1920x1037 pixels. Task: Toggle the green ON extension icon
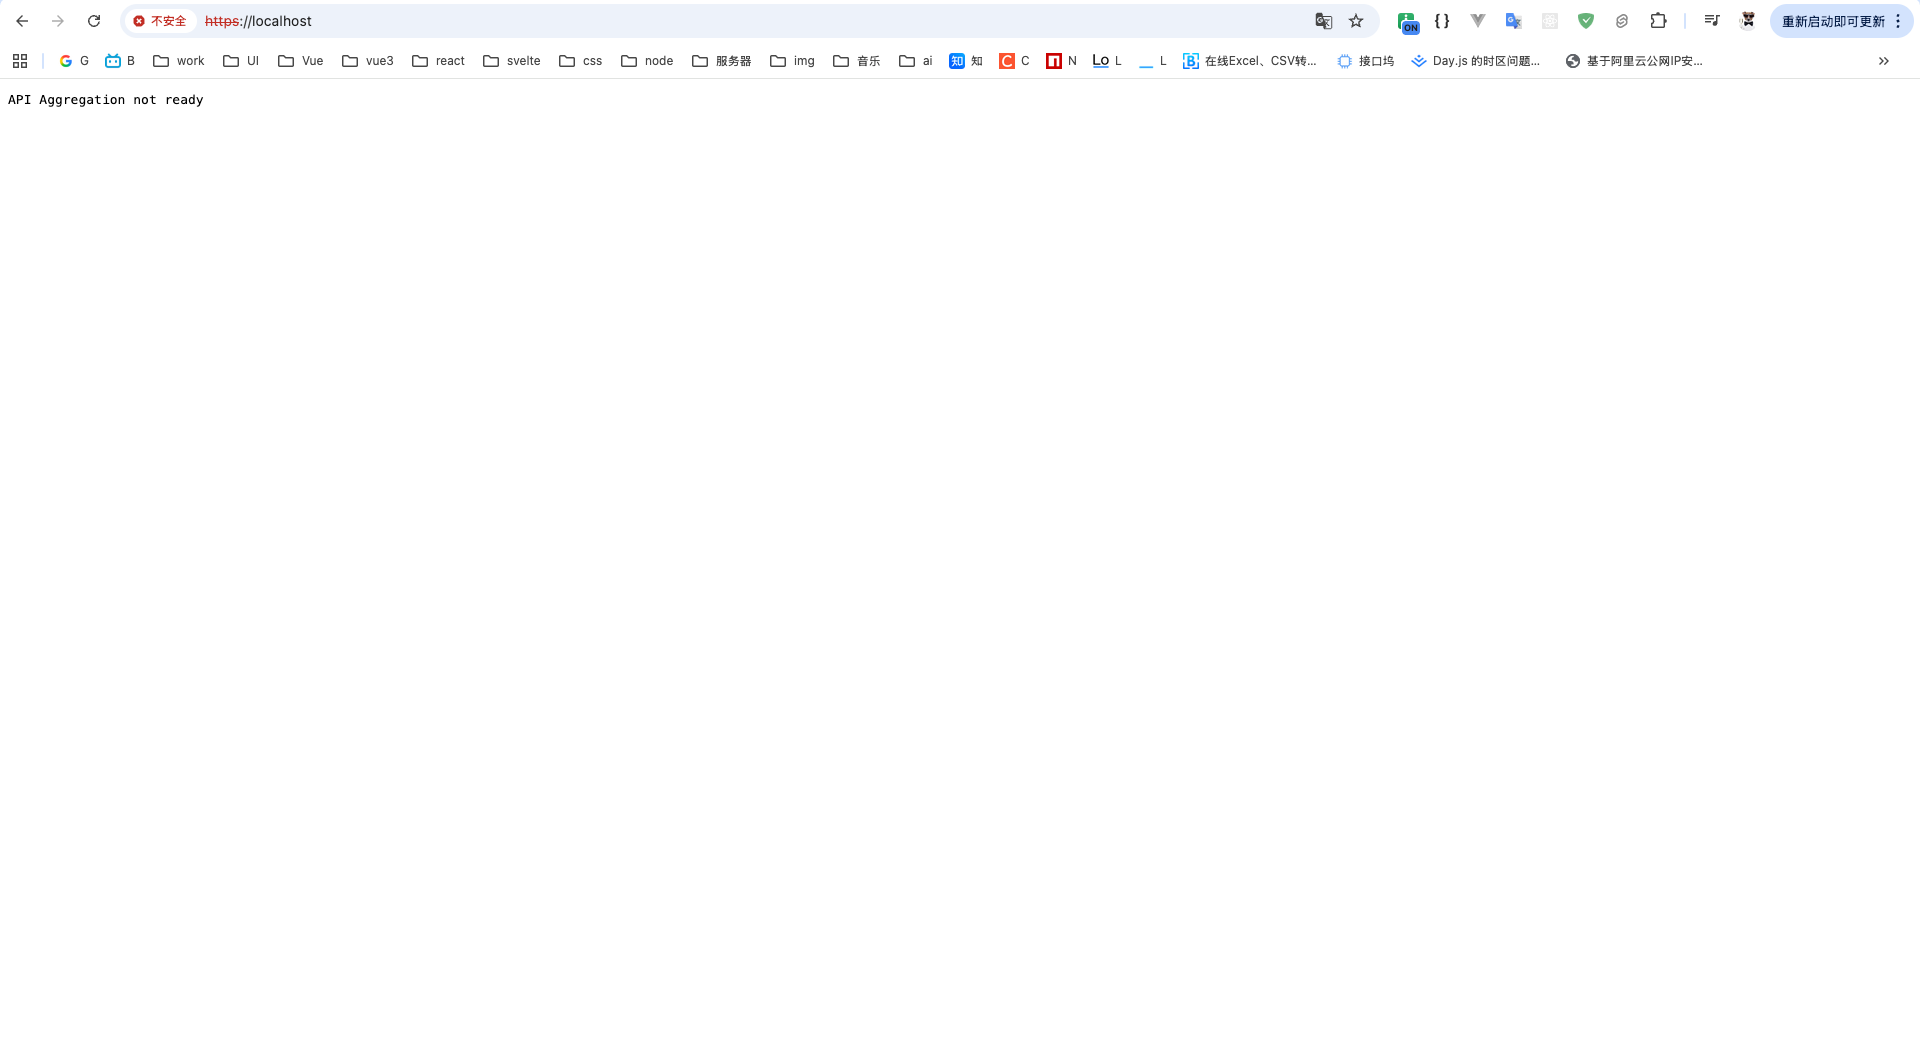click(x=1407, y=22)
